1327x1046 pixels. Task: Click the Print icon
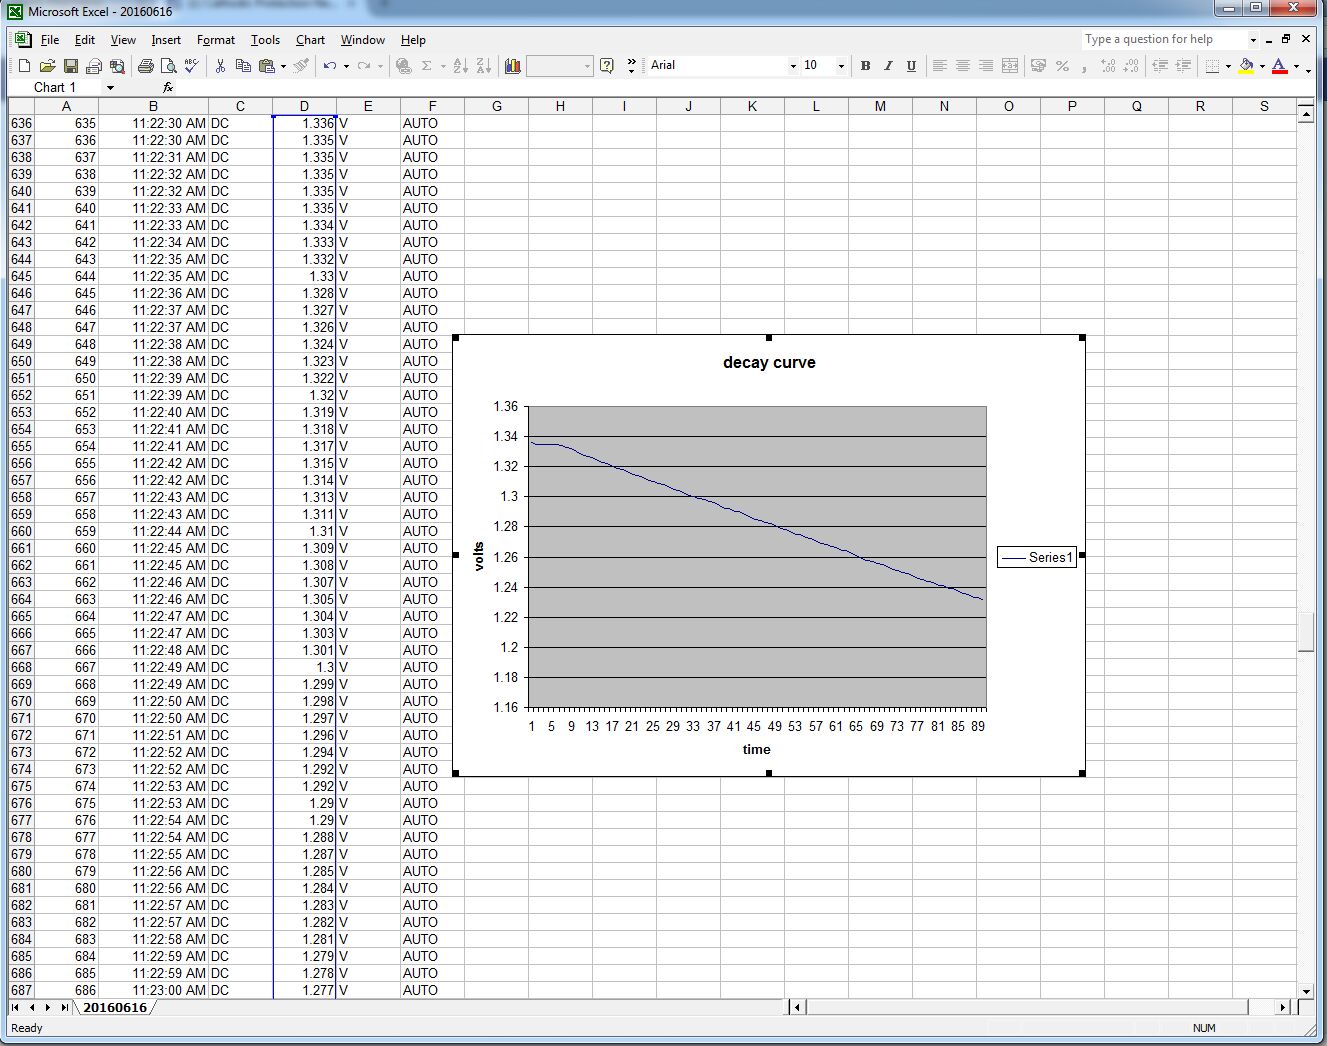click(146, 66)
